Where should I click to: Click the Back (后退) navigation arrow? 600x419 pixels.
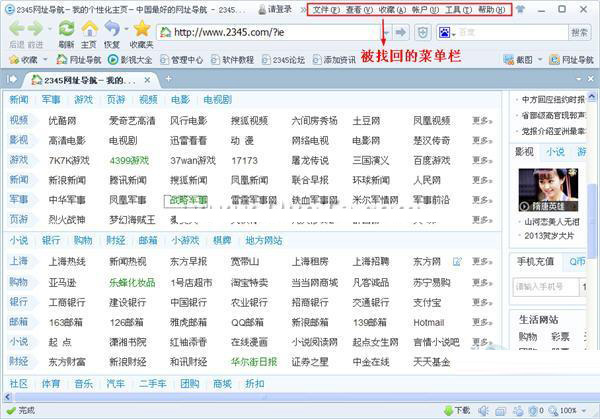coord(16,29)
